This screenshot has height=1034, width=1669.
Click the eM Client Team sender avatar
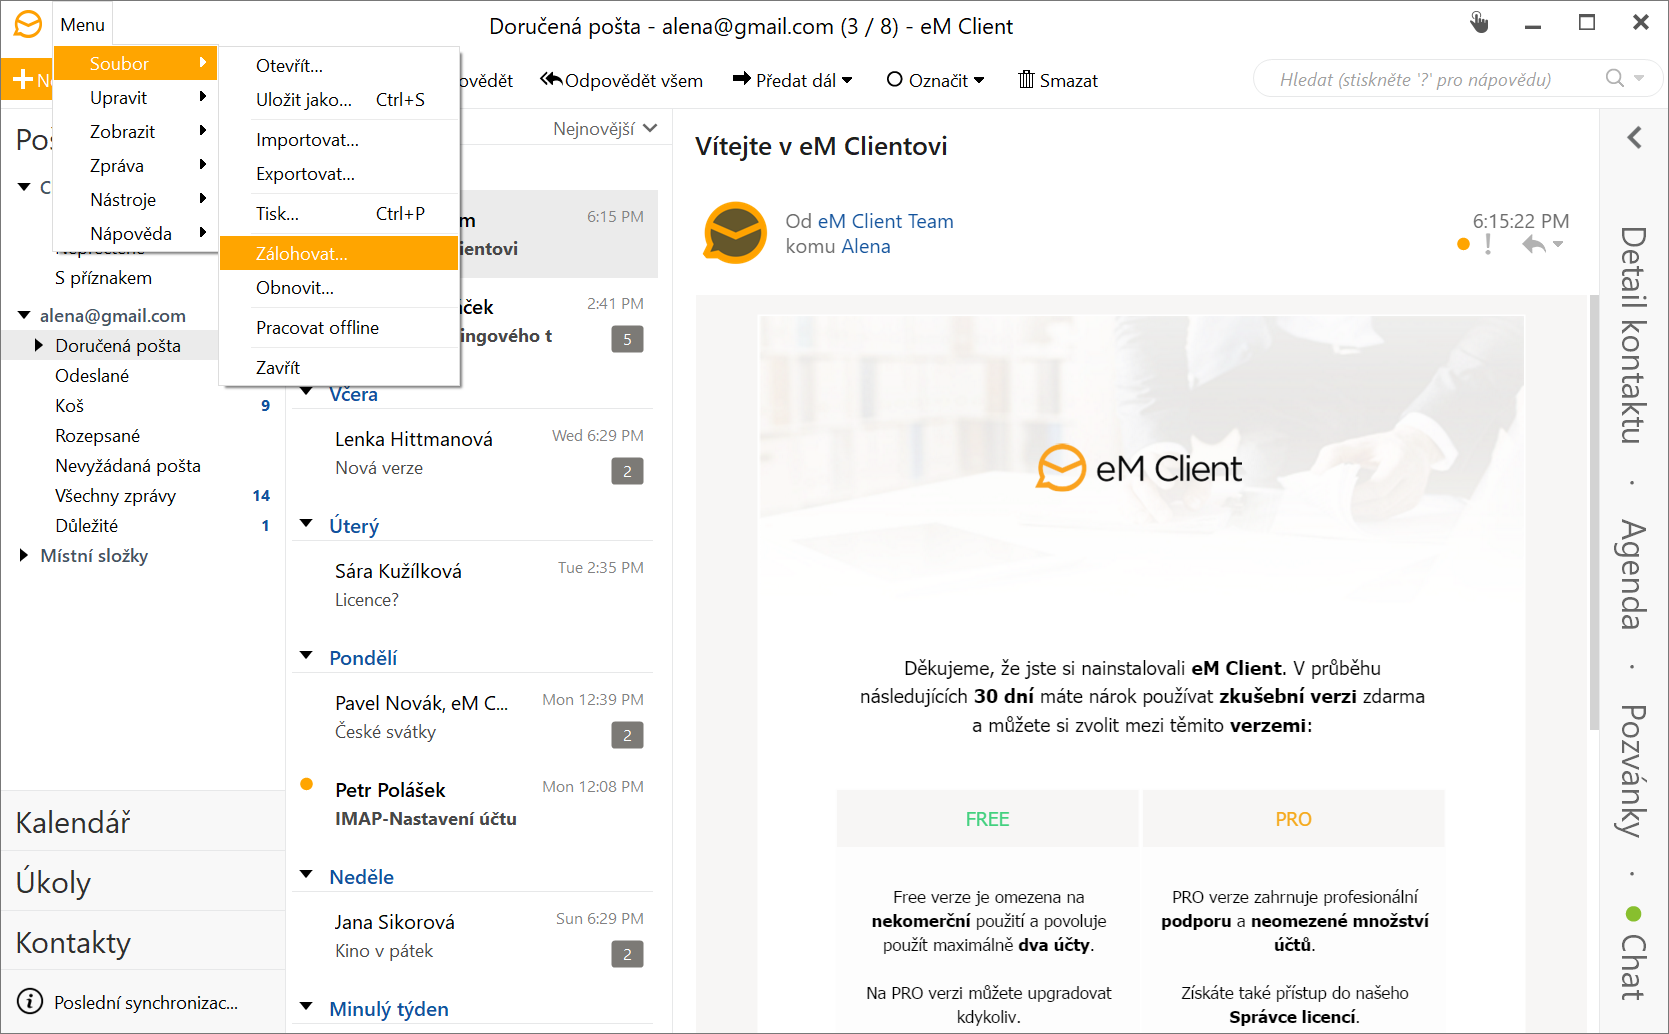click(x=735, y=233)
